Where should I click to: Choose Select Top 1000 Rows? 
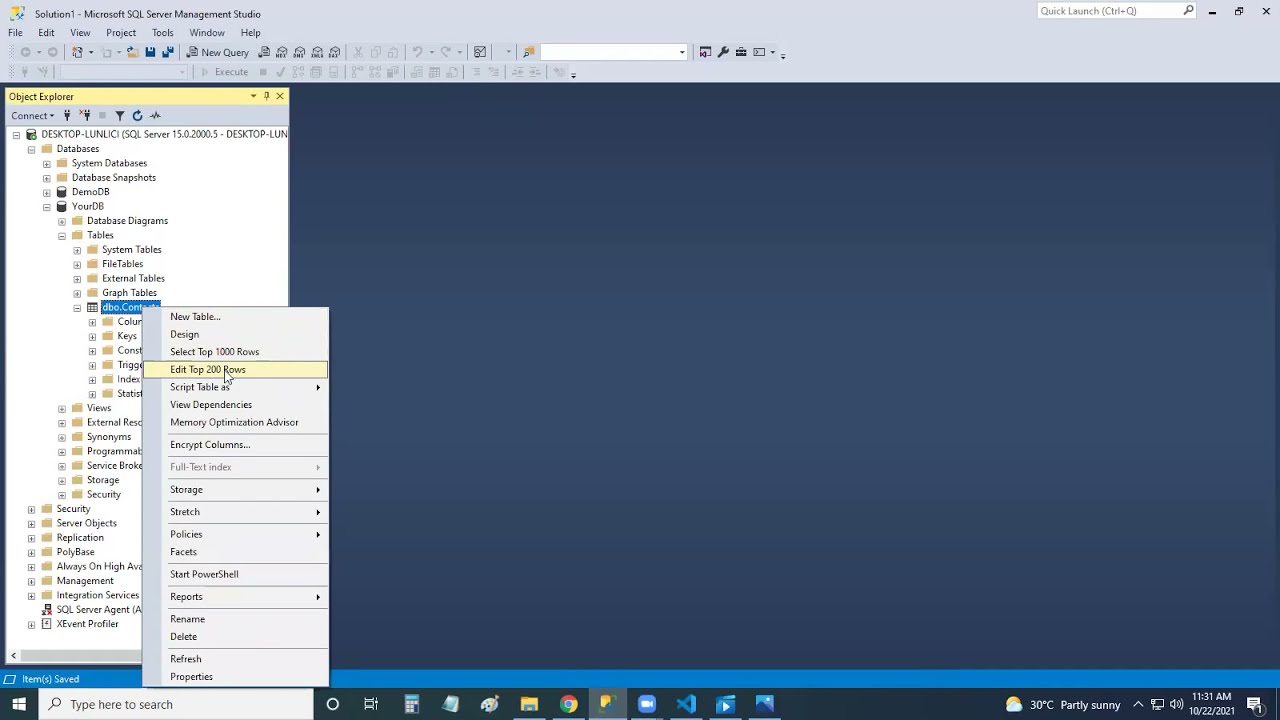[235, 352]
